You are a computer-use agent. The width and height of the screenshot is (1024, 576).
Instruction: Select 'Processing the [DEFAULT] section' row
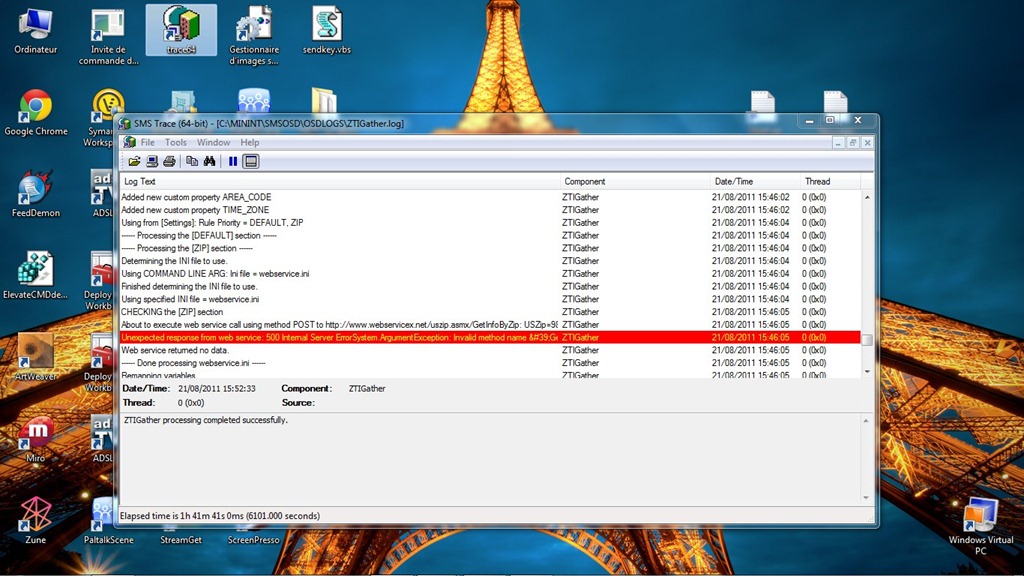tap(490, 235)
